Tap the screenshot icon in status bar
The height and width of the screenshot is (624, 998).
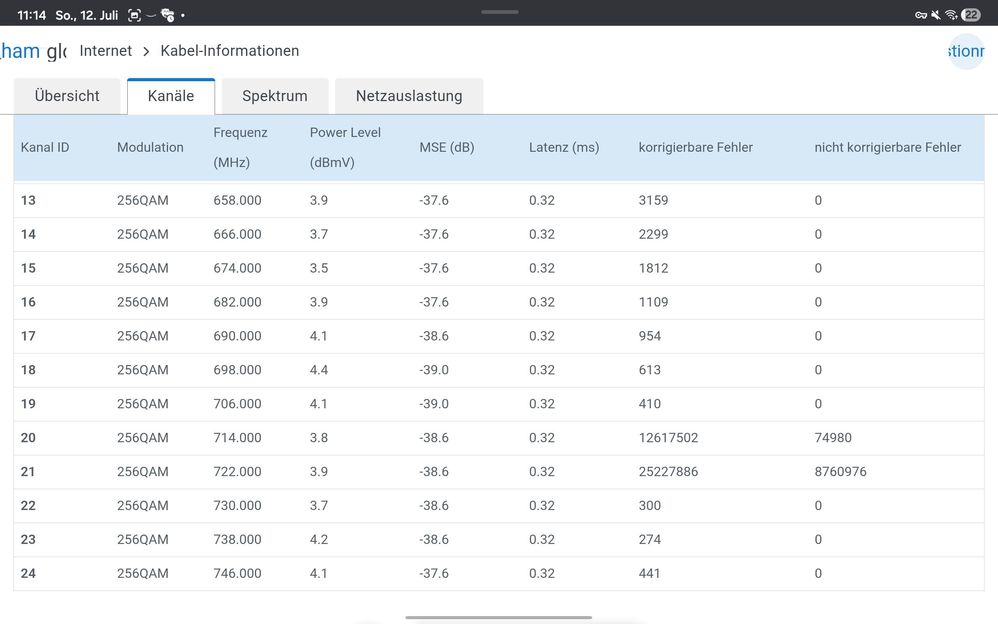[x=134, y=15]
